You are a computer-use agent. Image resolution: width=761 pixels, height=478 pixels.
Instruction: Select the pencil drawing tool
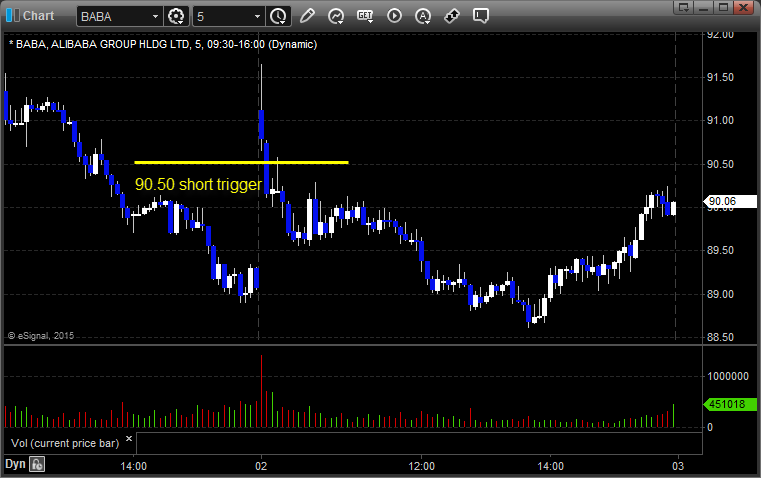(x=307, y=16)
